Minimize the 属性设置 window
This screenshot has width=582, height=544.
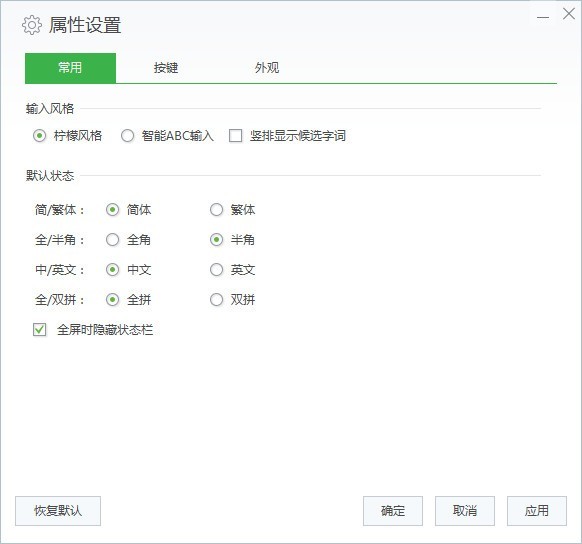[543, 17]
